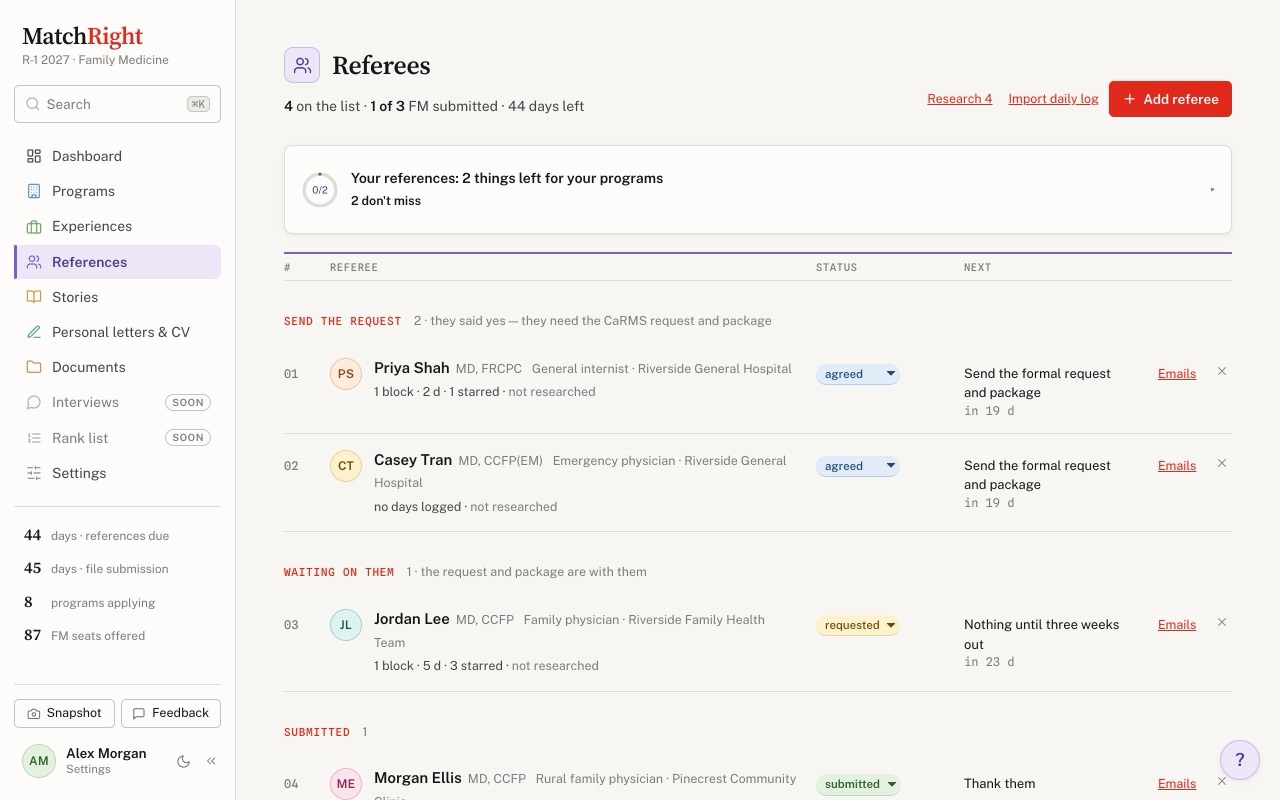Click the 0/2 progress ring
This screenshot has height=800, width=1280.
click(320, 190)
